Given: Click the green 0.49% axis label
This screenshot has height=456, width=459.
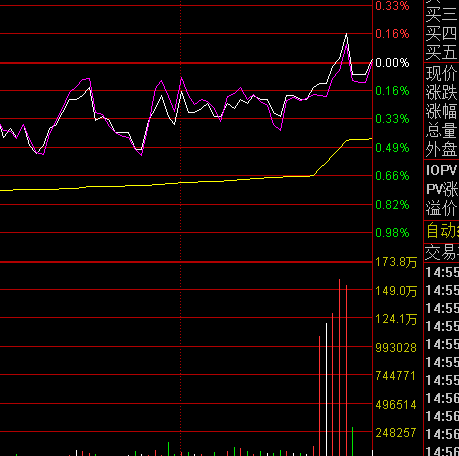Looking at the screenshot, I should point(392,147).
